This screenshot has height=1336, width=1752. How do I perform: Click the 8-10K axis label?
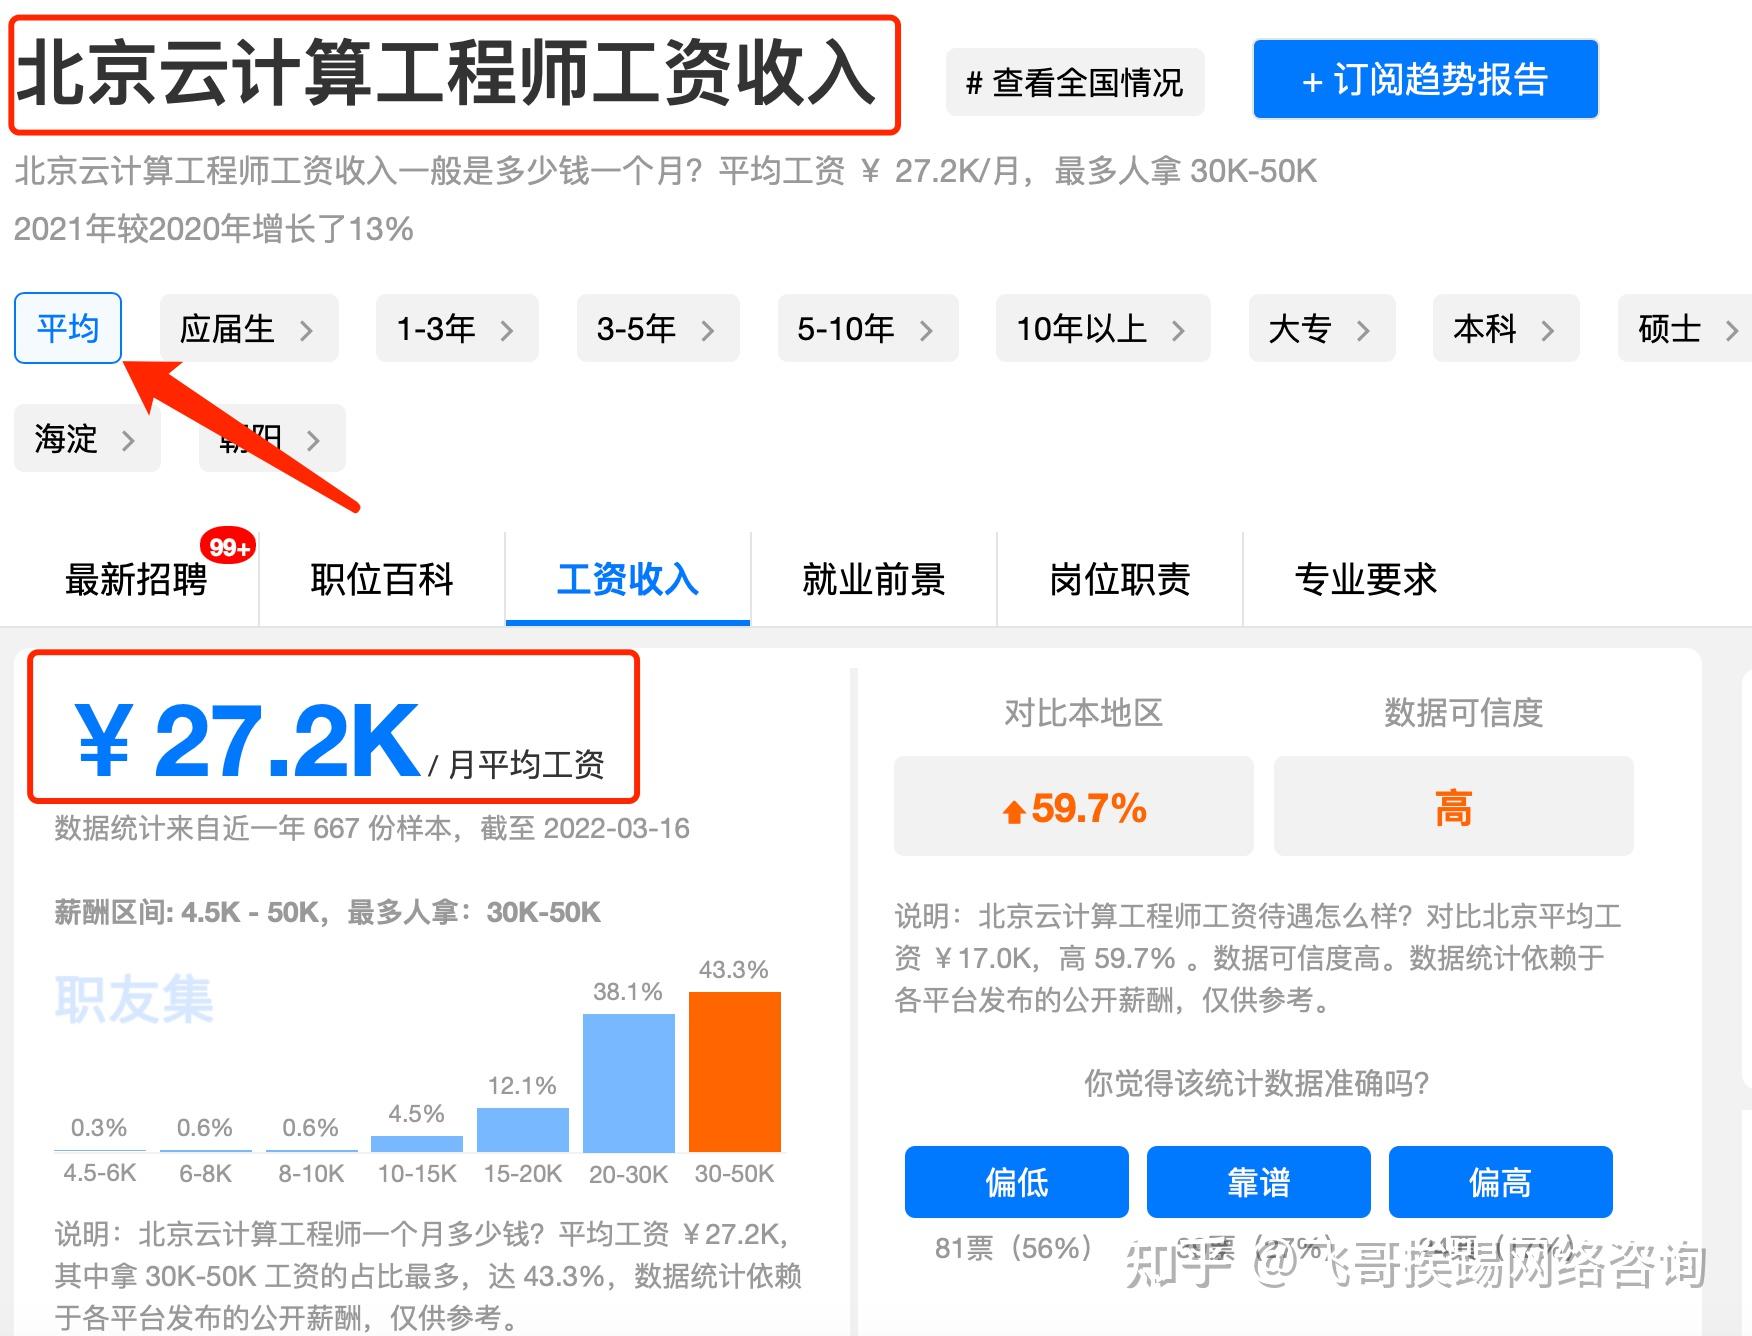point(311,1173)
